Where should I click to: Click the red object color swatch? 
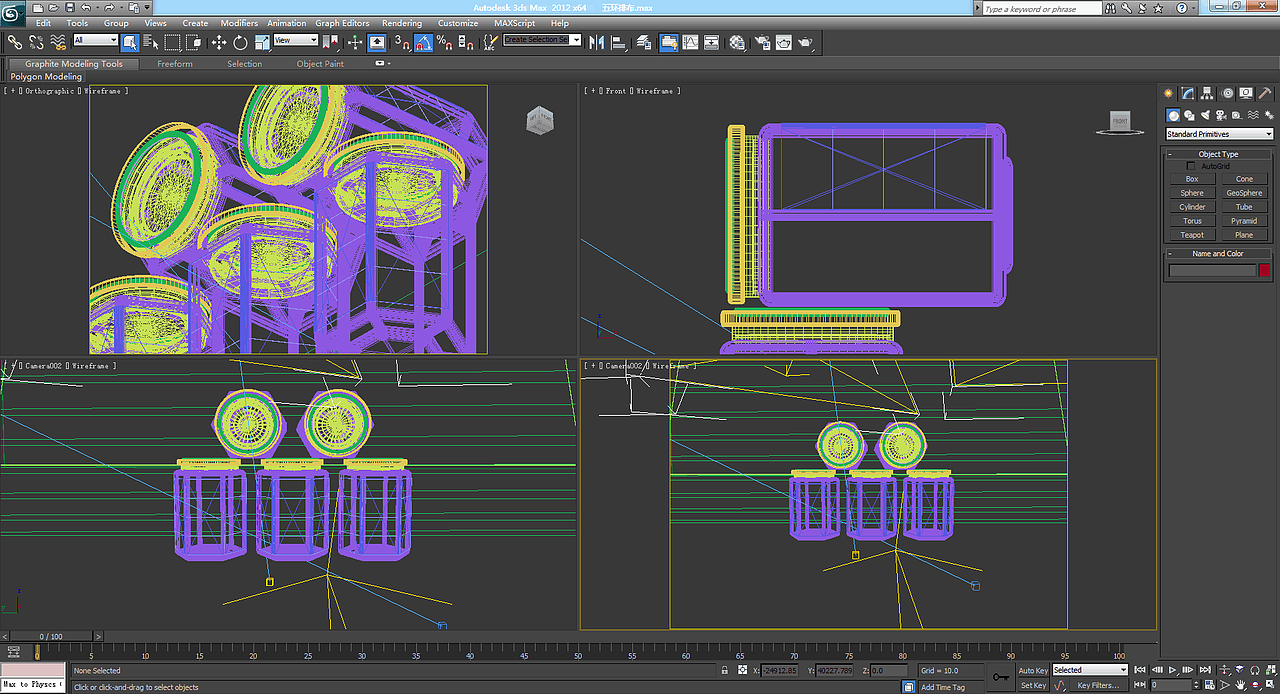point(1264,270)
